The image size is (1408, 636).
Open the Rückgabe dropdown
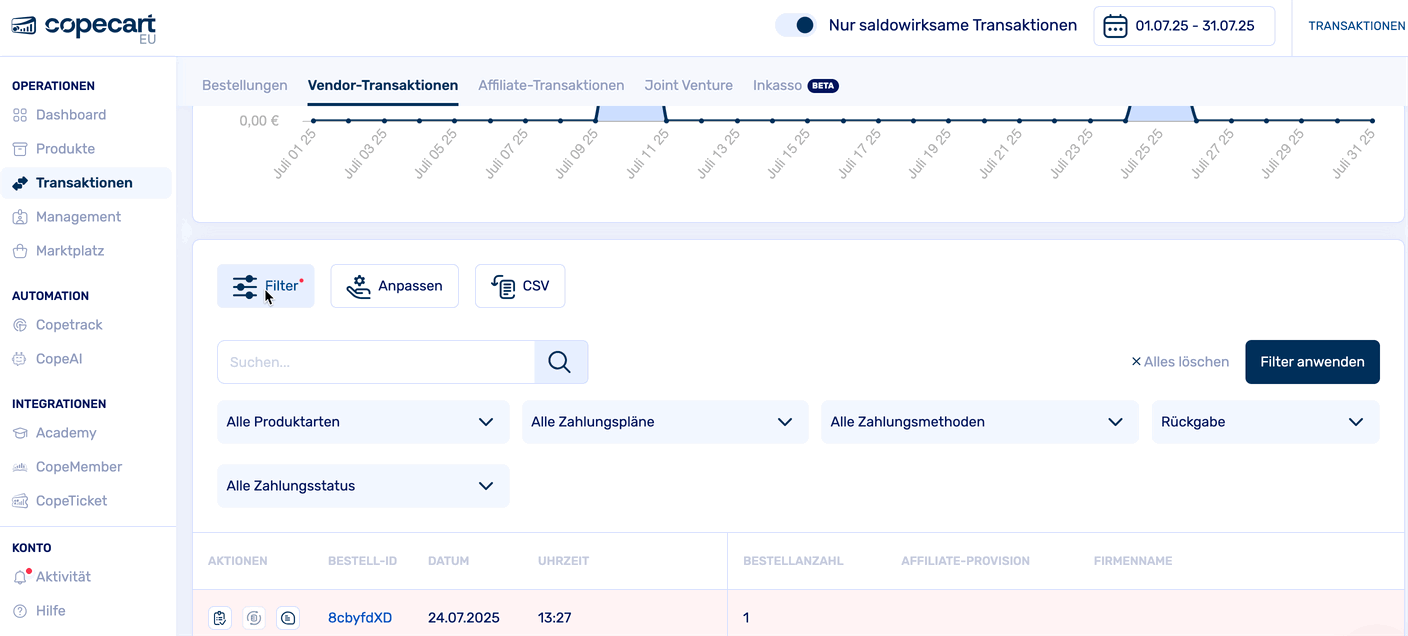click(x=1264, y=422)
